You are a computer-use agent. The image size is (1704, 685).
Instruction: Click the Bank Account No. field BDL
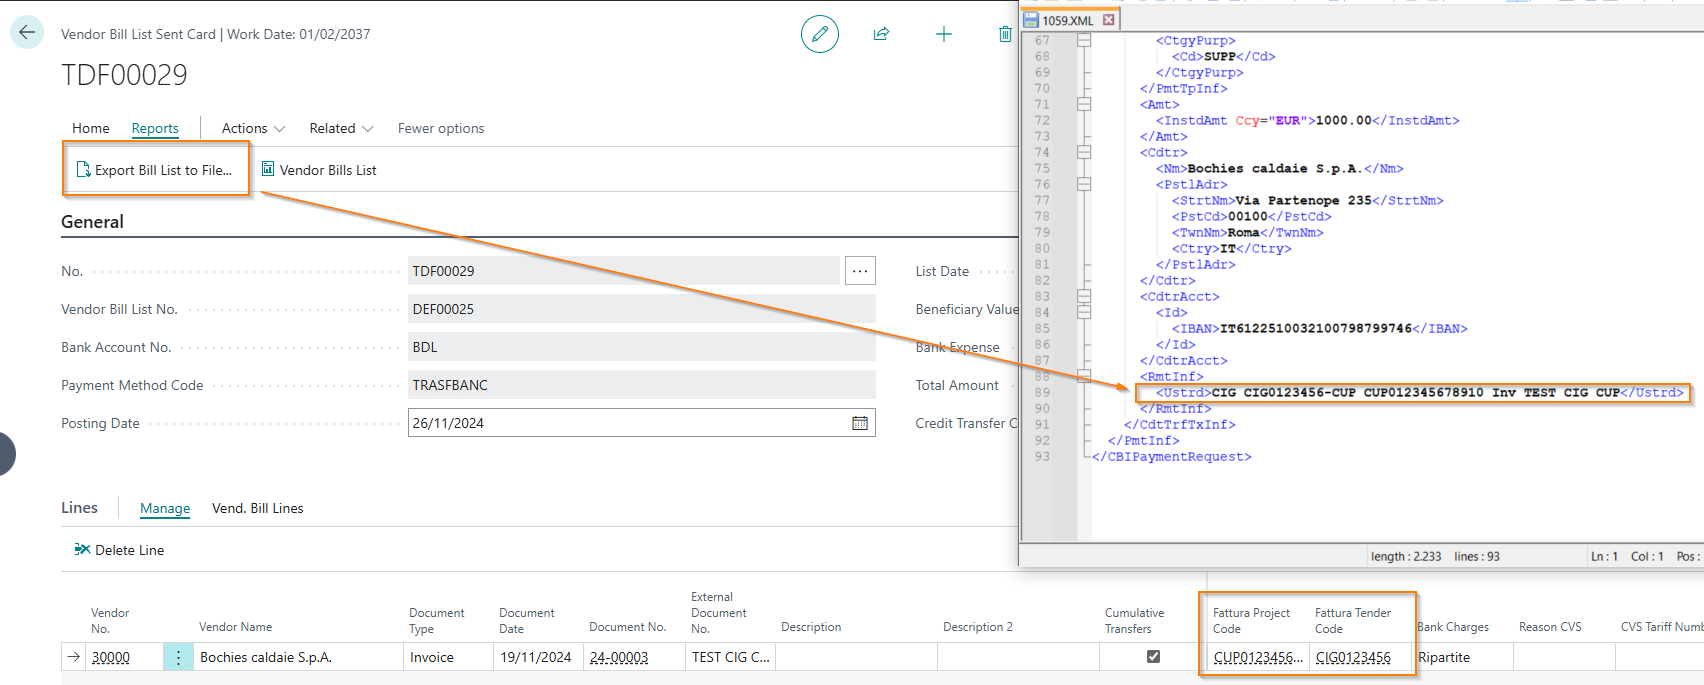tap(641, 347)
